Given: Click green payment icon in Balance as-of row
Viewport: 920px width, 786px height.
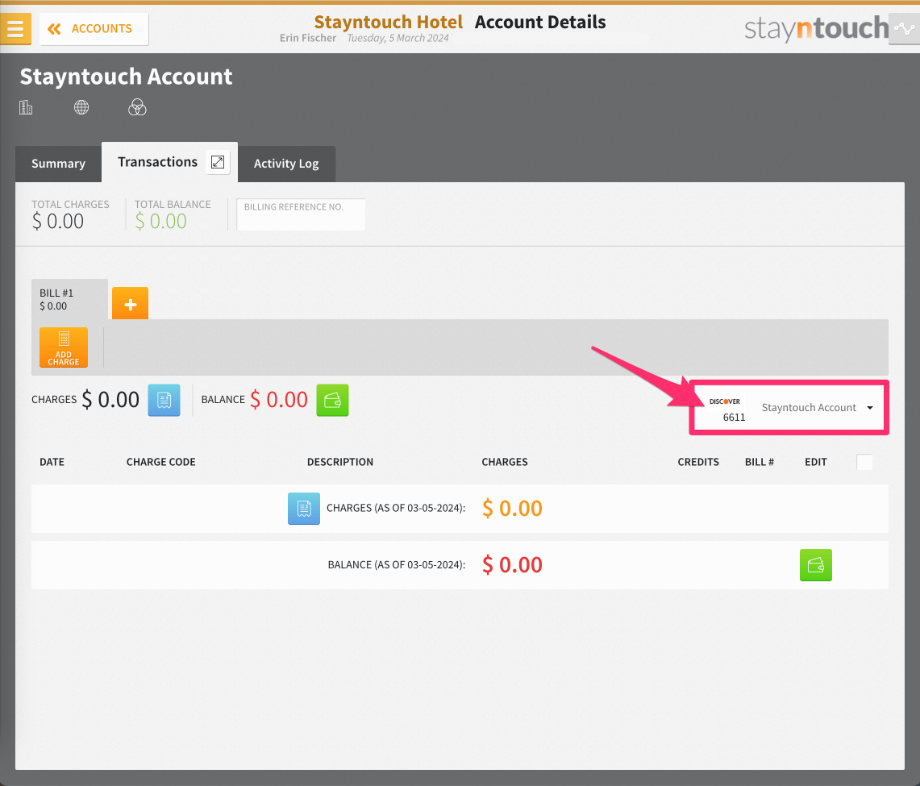Looking at the screenshot, I should point(816,565).
